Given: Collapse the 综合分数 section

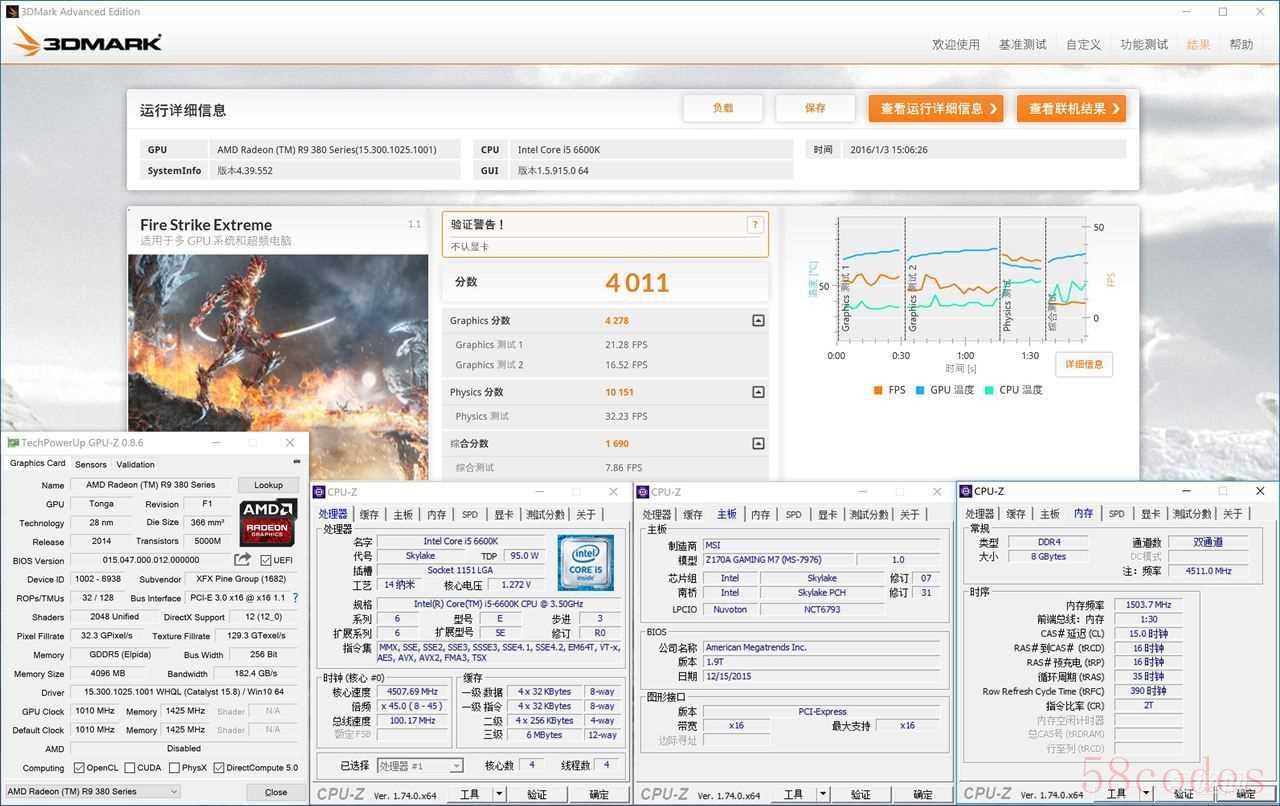Looking at the screenshot, I should point(758,443).
